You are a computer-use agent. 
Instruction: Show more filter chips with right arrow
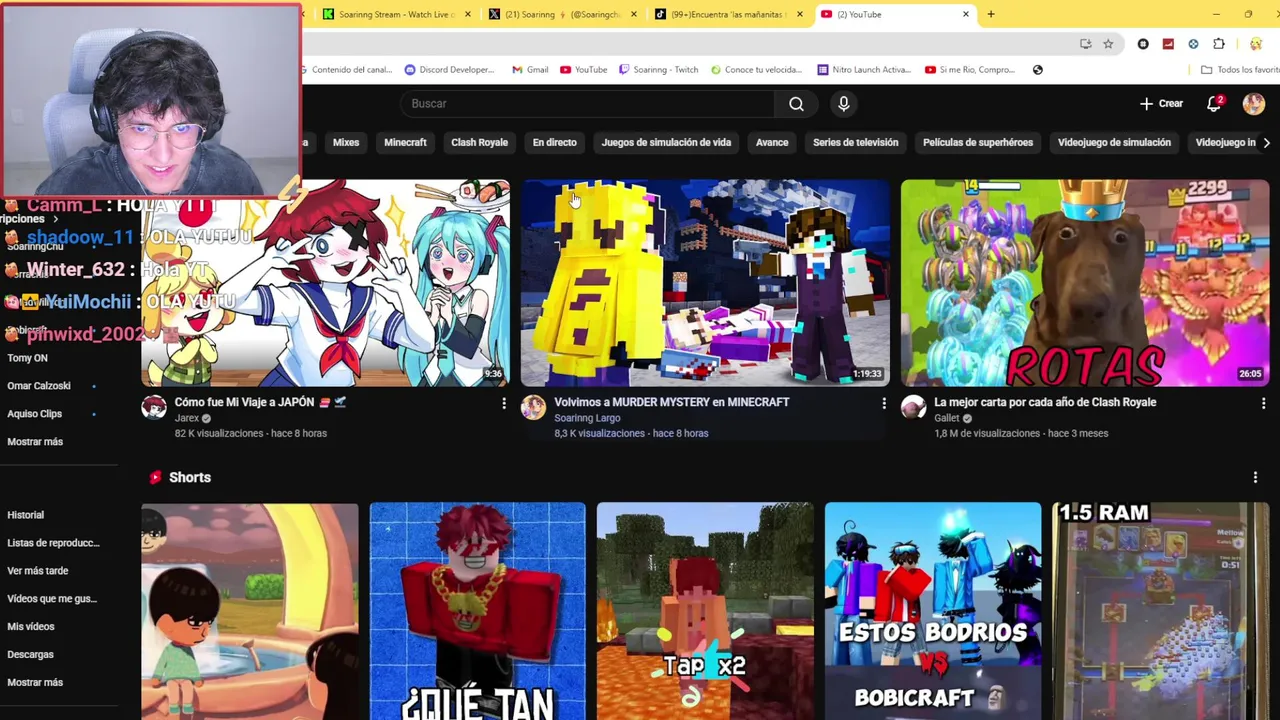tap(1267, 143)
